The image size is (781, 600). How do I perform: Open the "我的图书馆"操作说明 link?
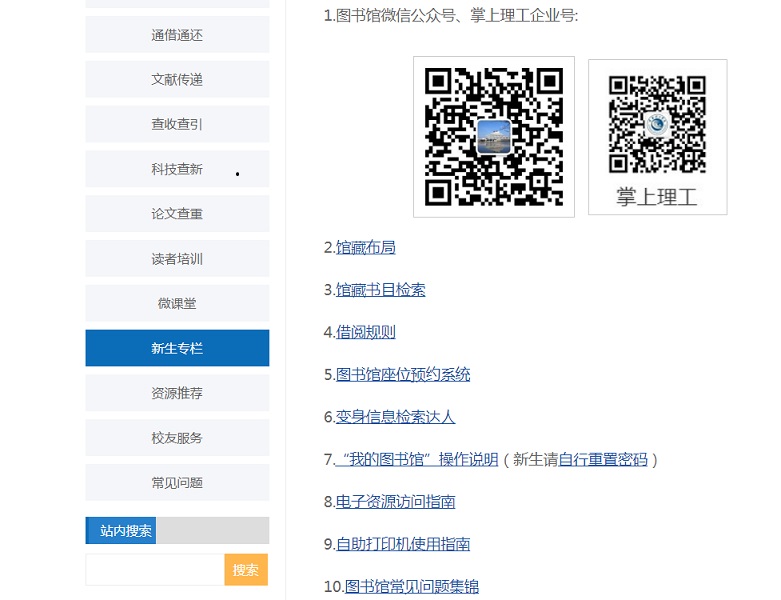tap(417, 459)
